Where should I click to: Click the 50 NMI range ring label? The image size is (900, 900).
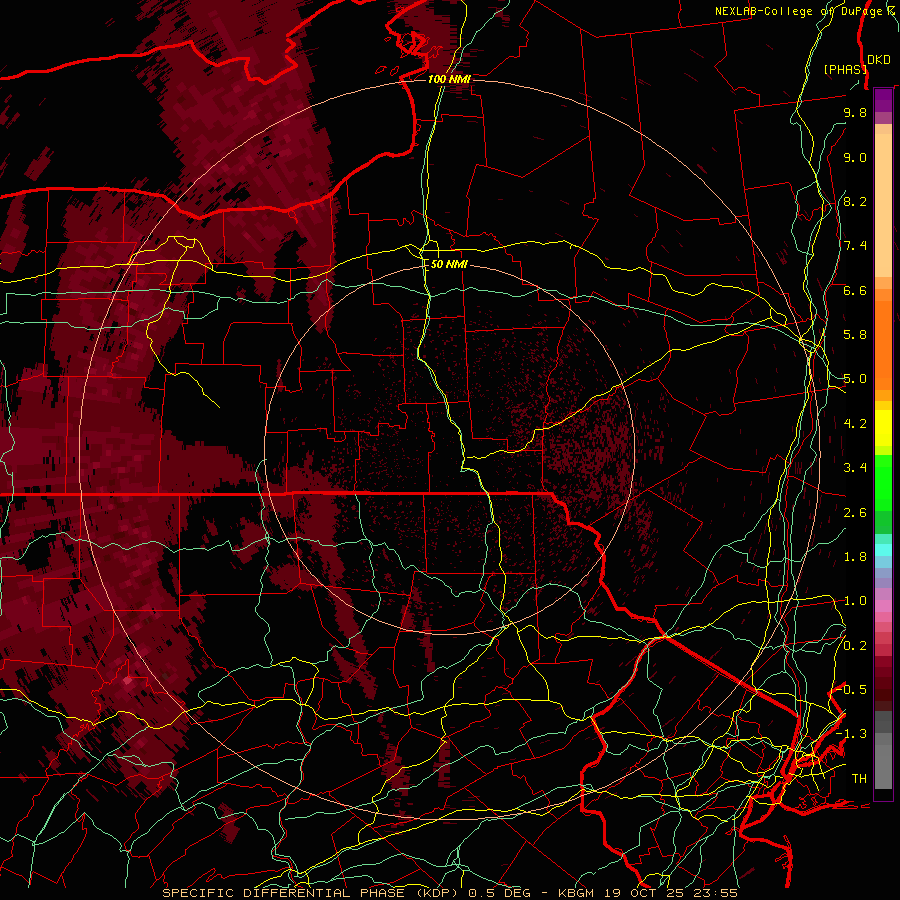(x=449, y=264)
